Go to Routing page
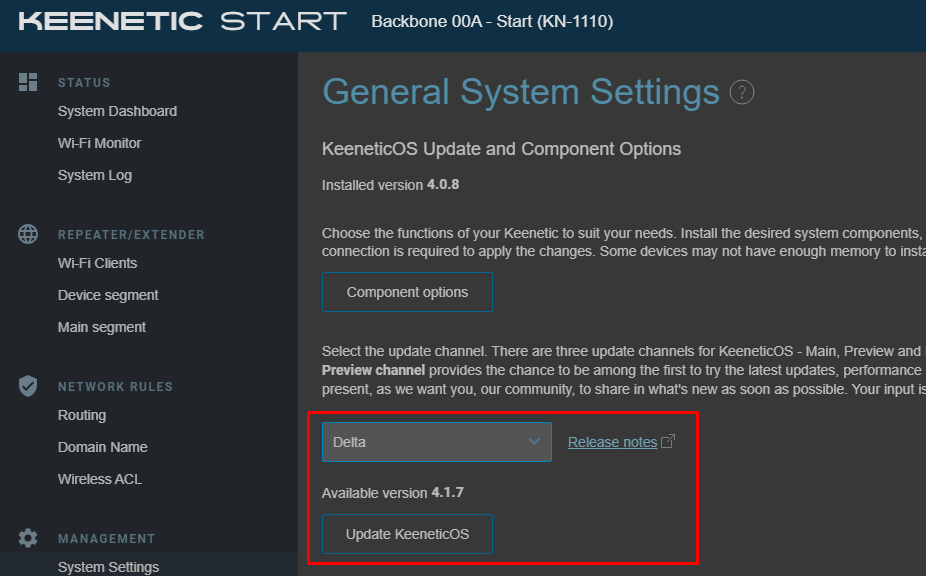 coord(82,415)
